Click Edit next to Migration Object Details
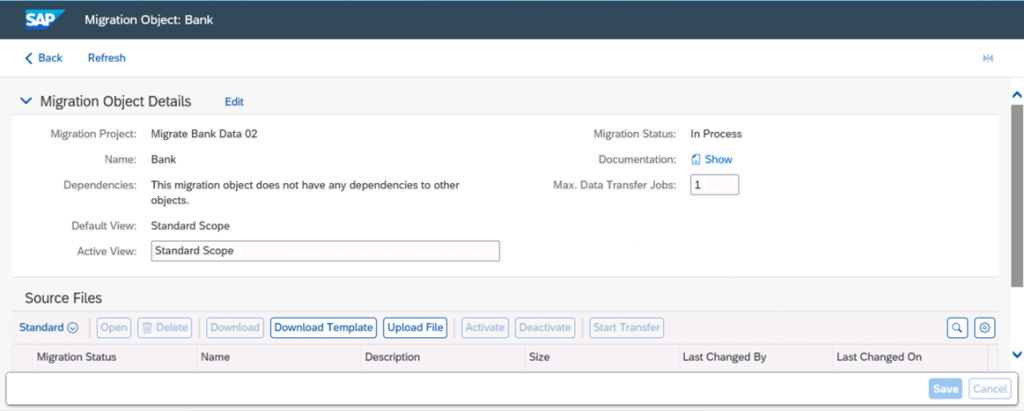 coord(234,102)
